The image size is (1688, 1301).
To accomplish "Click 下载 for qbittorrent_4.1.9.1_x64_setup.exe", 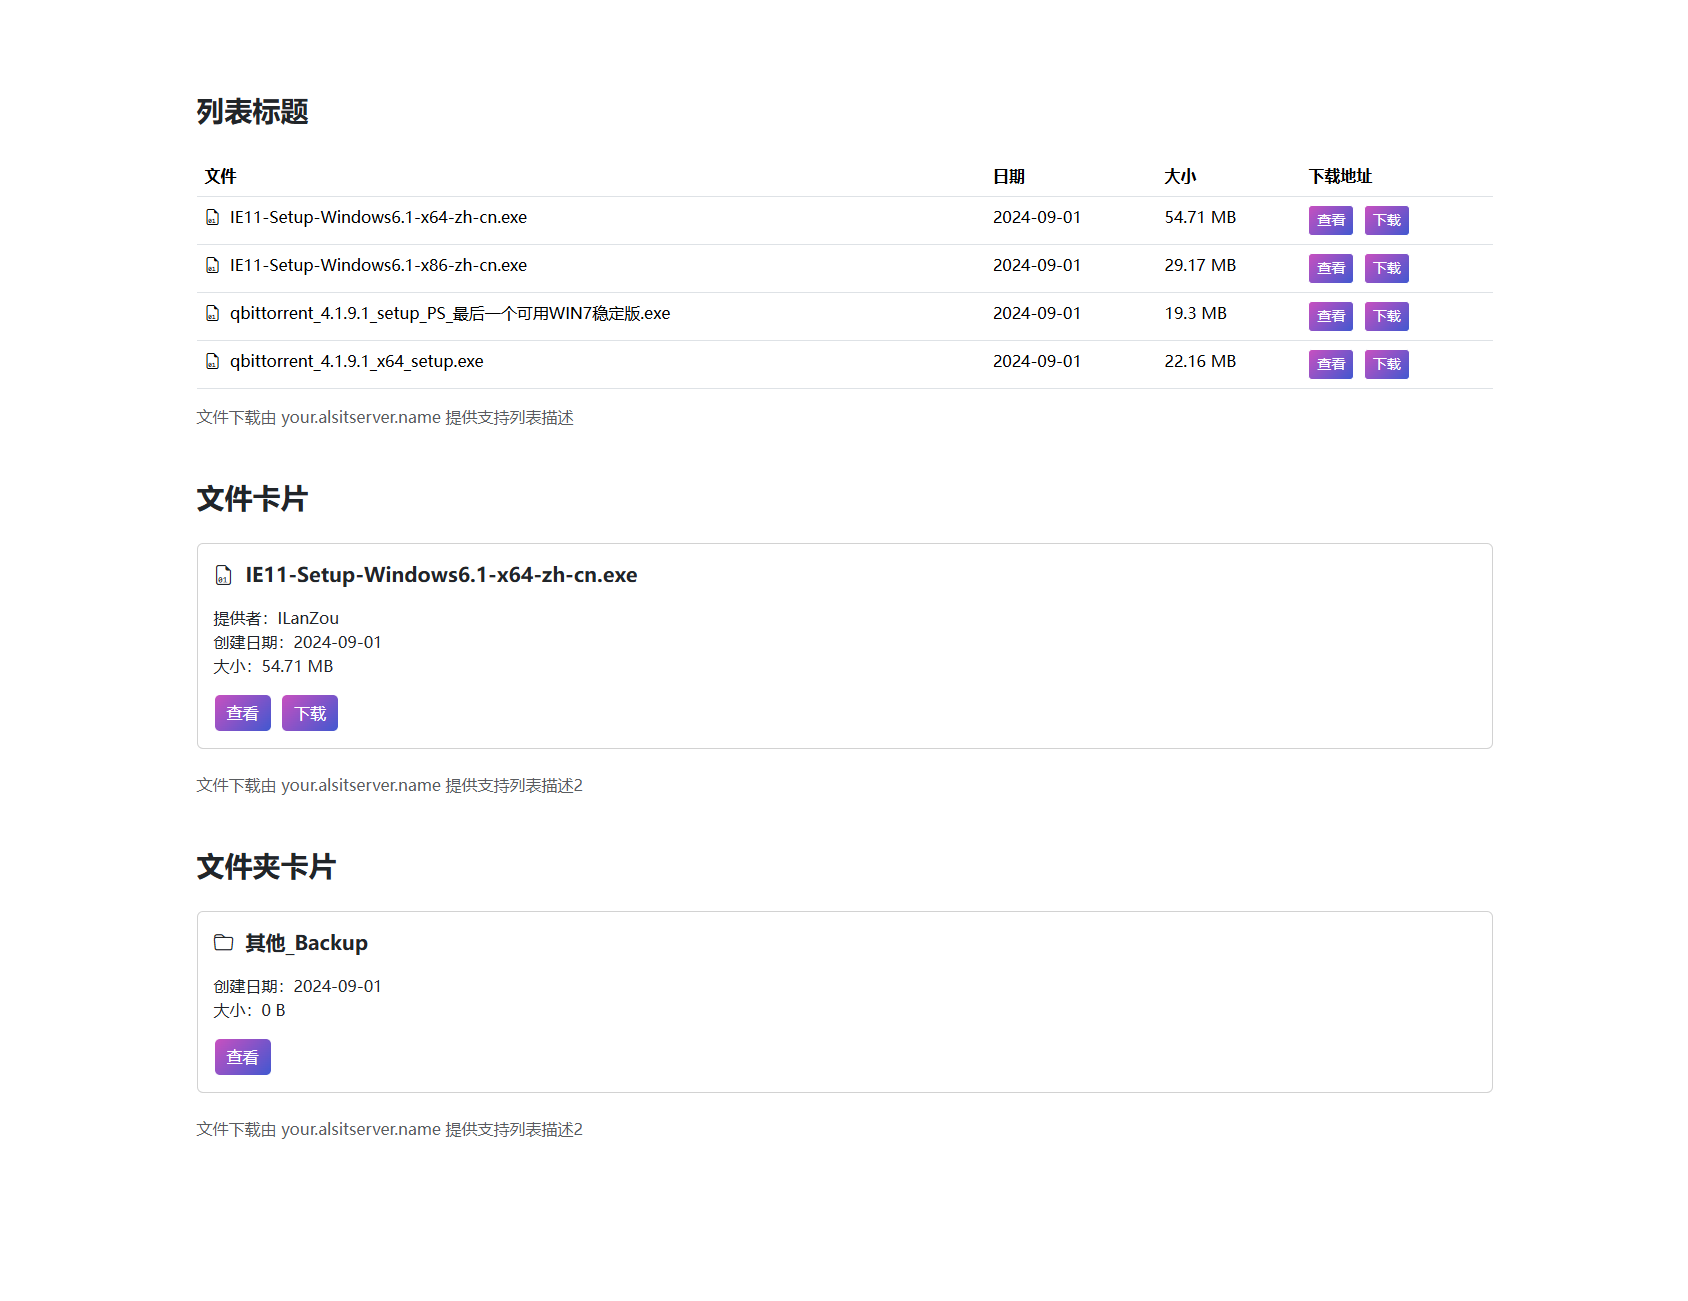I will point(1386,364).
